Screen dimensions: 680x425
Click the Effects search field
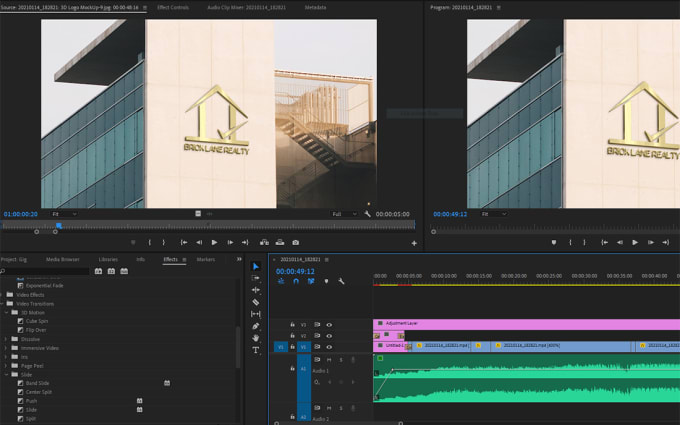point(45,271)
